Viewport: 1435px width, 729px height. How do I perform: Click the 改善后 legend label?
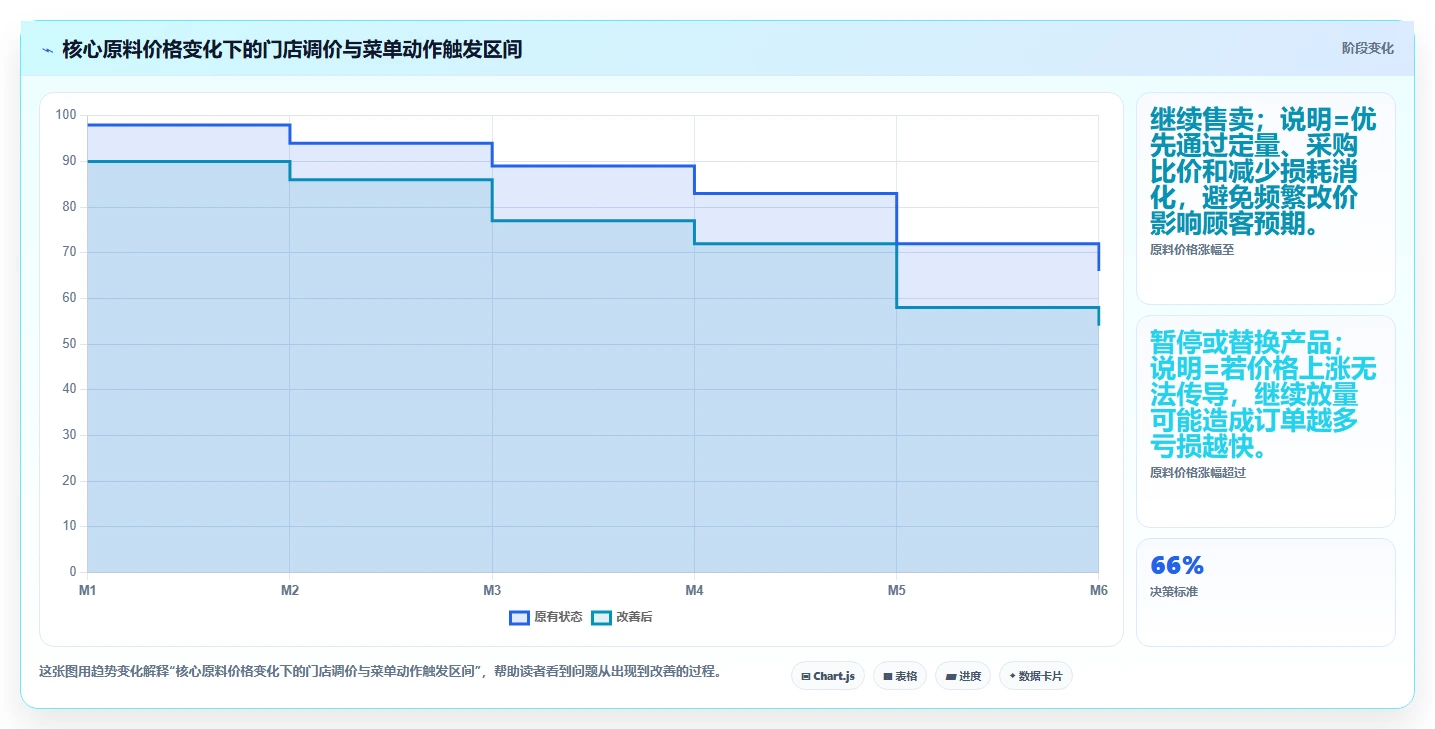coord(634,617)
